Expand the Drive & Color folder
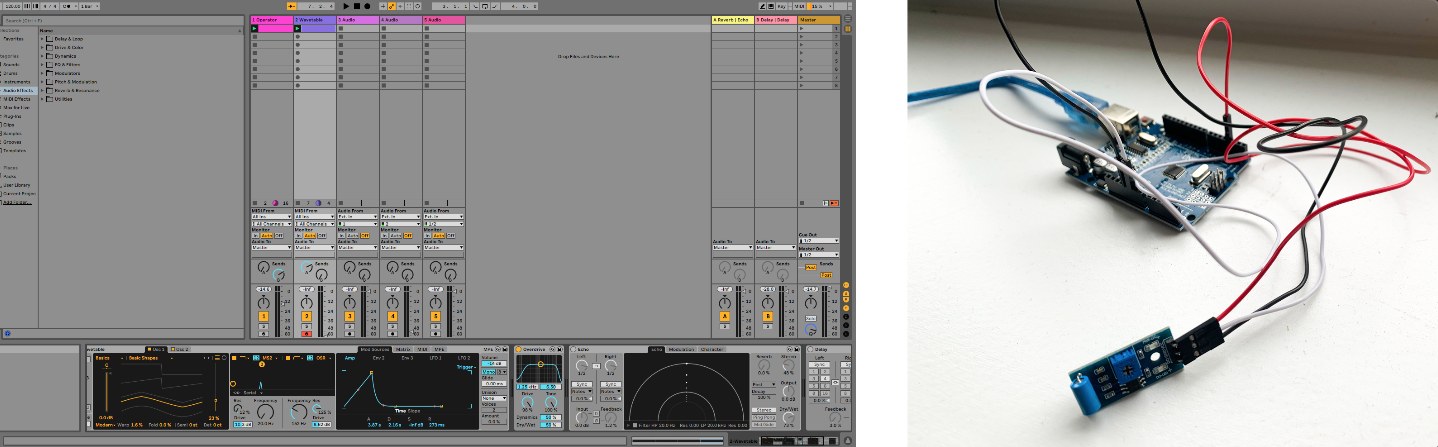The width and height of the screenshot is (1438, 447). pos(42,46)
